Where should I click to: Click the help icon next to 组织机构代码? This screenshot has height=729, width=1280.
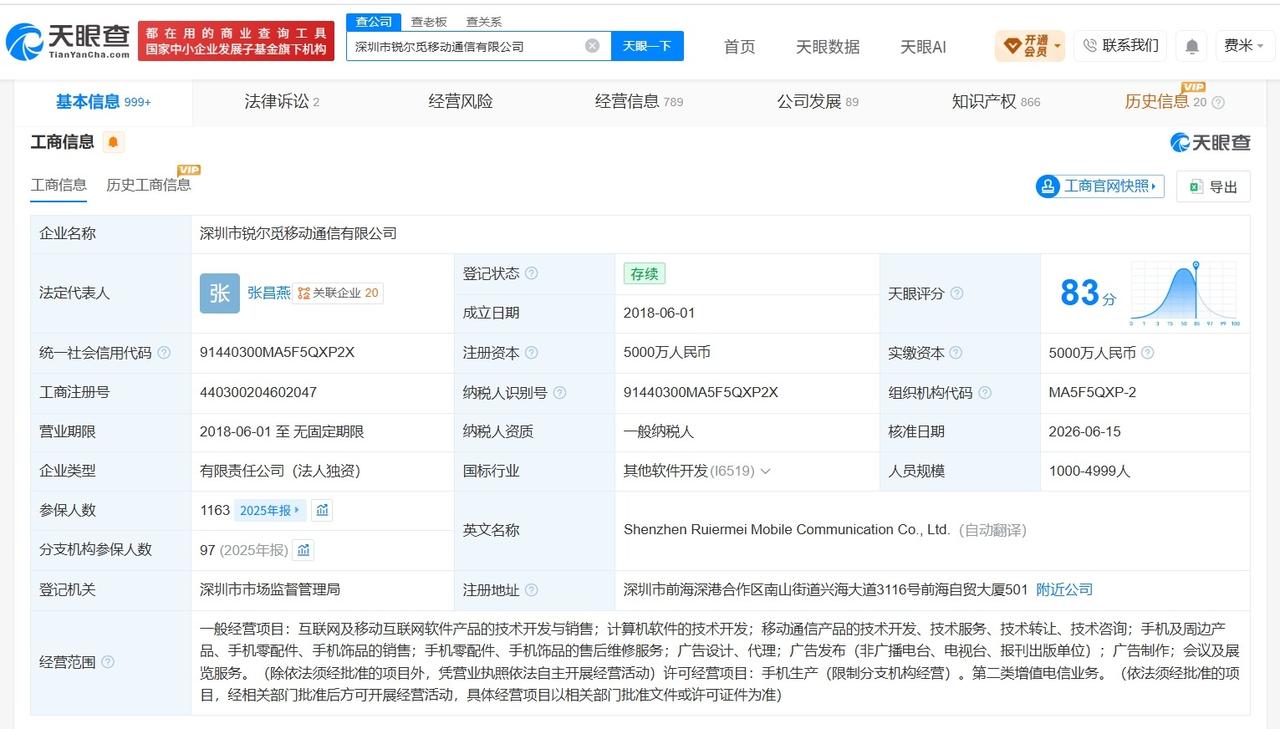[983, 393]
